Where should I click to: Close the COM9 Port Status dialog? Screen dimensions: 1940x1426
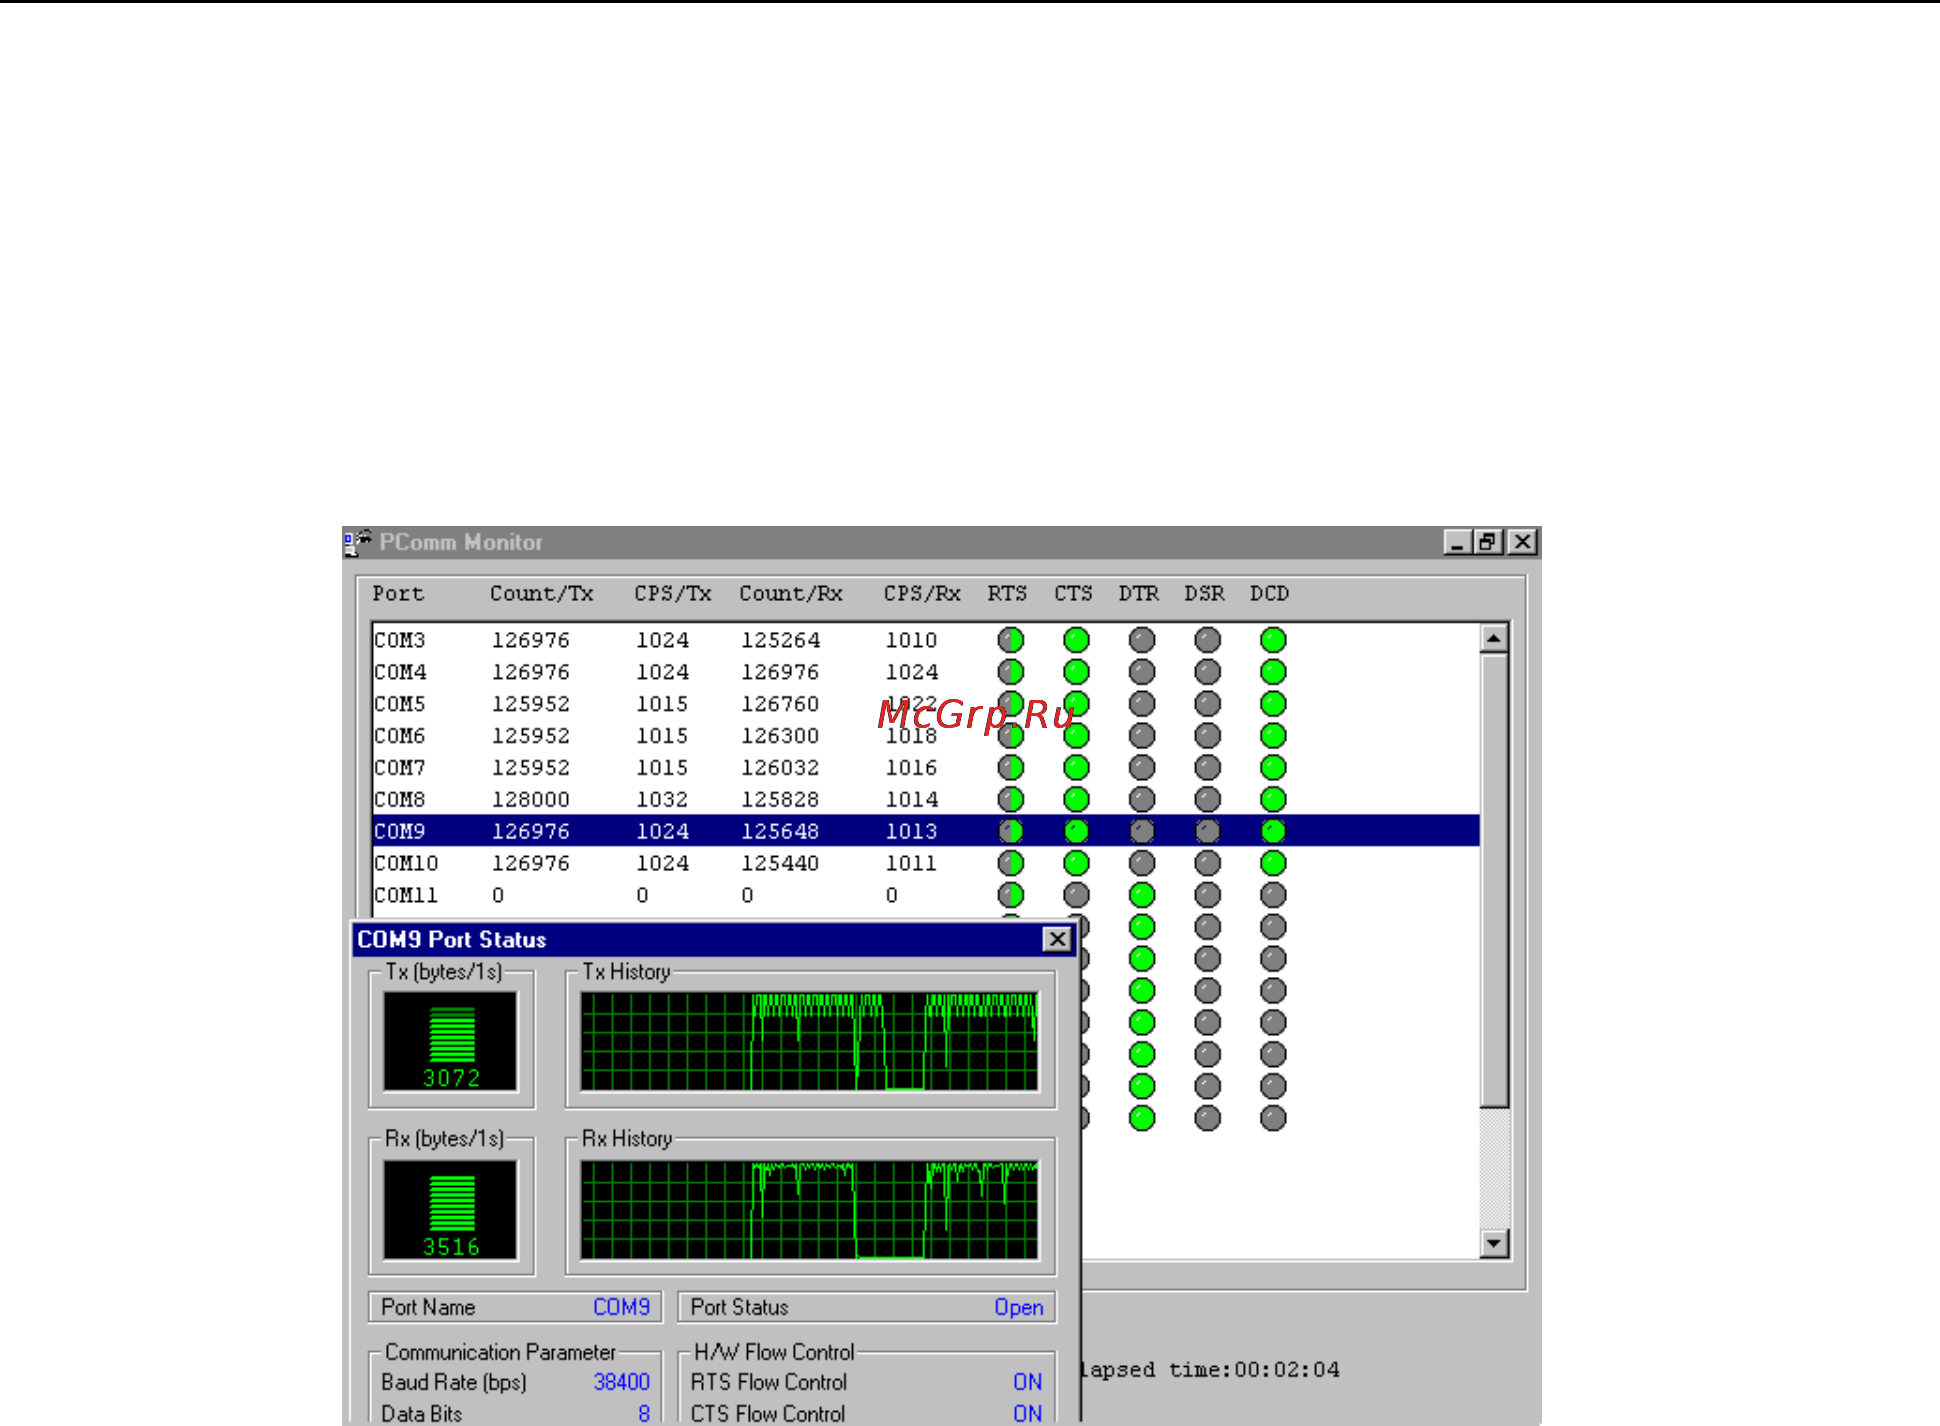pyautogui.click(x=1057, y=939)
